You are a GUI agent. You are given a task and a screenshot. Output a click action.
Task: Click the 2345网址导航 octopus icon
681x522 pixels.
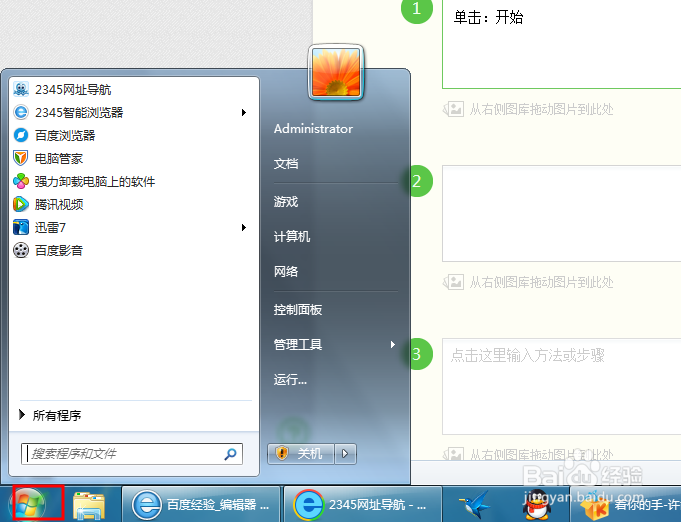coord(21,89)
